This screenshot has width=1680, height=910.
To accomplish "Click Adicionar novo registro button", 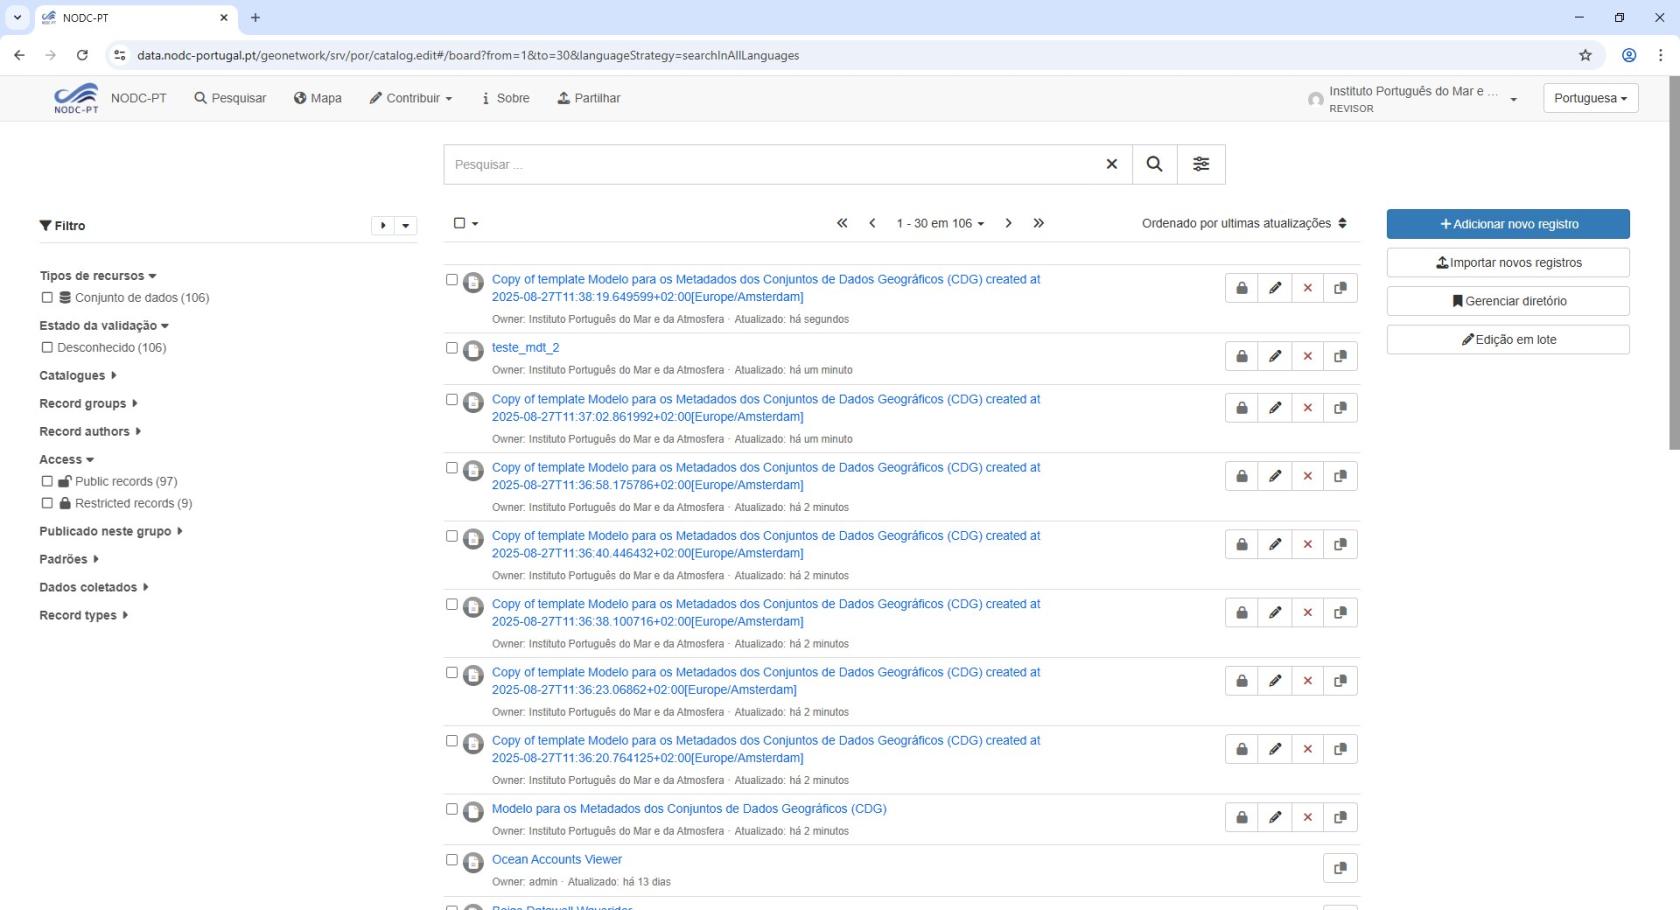I will [1508, 224].
